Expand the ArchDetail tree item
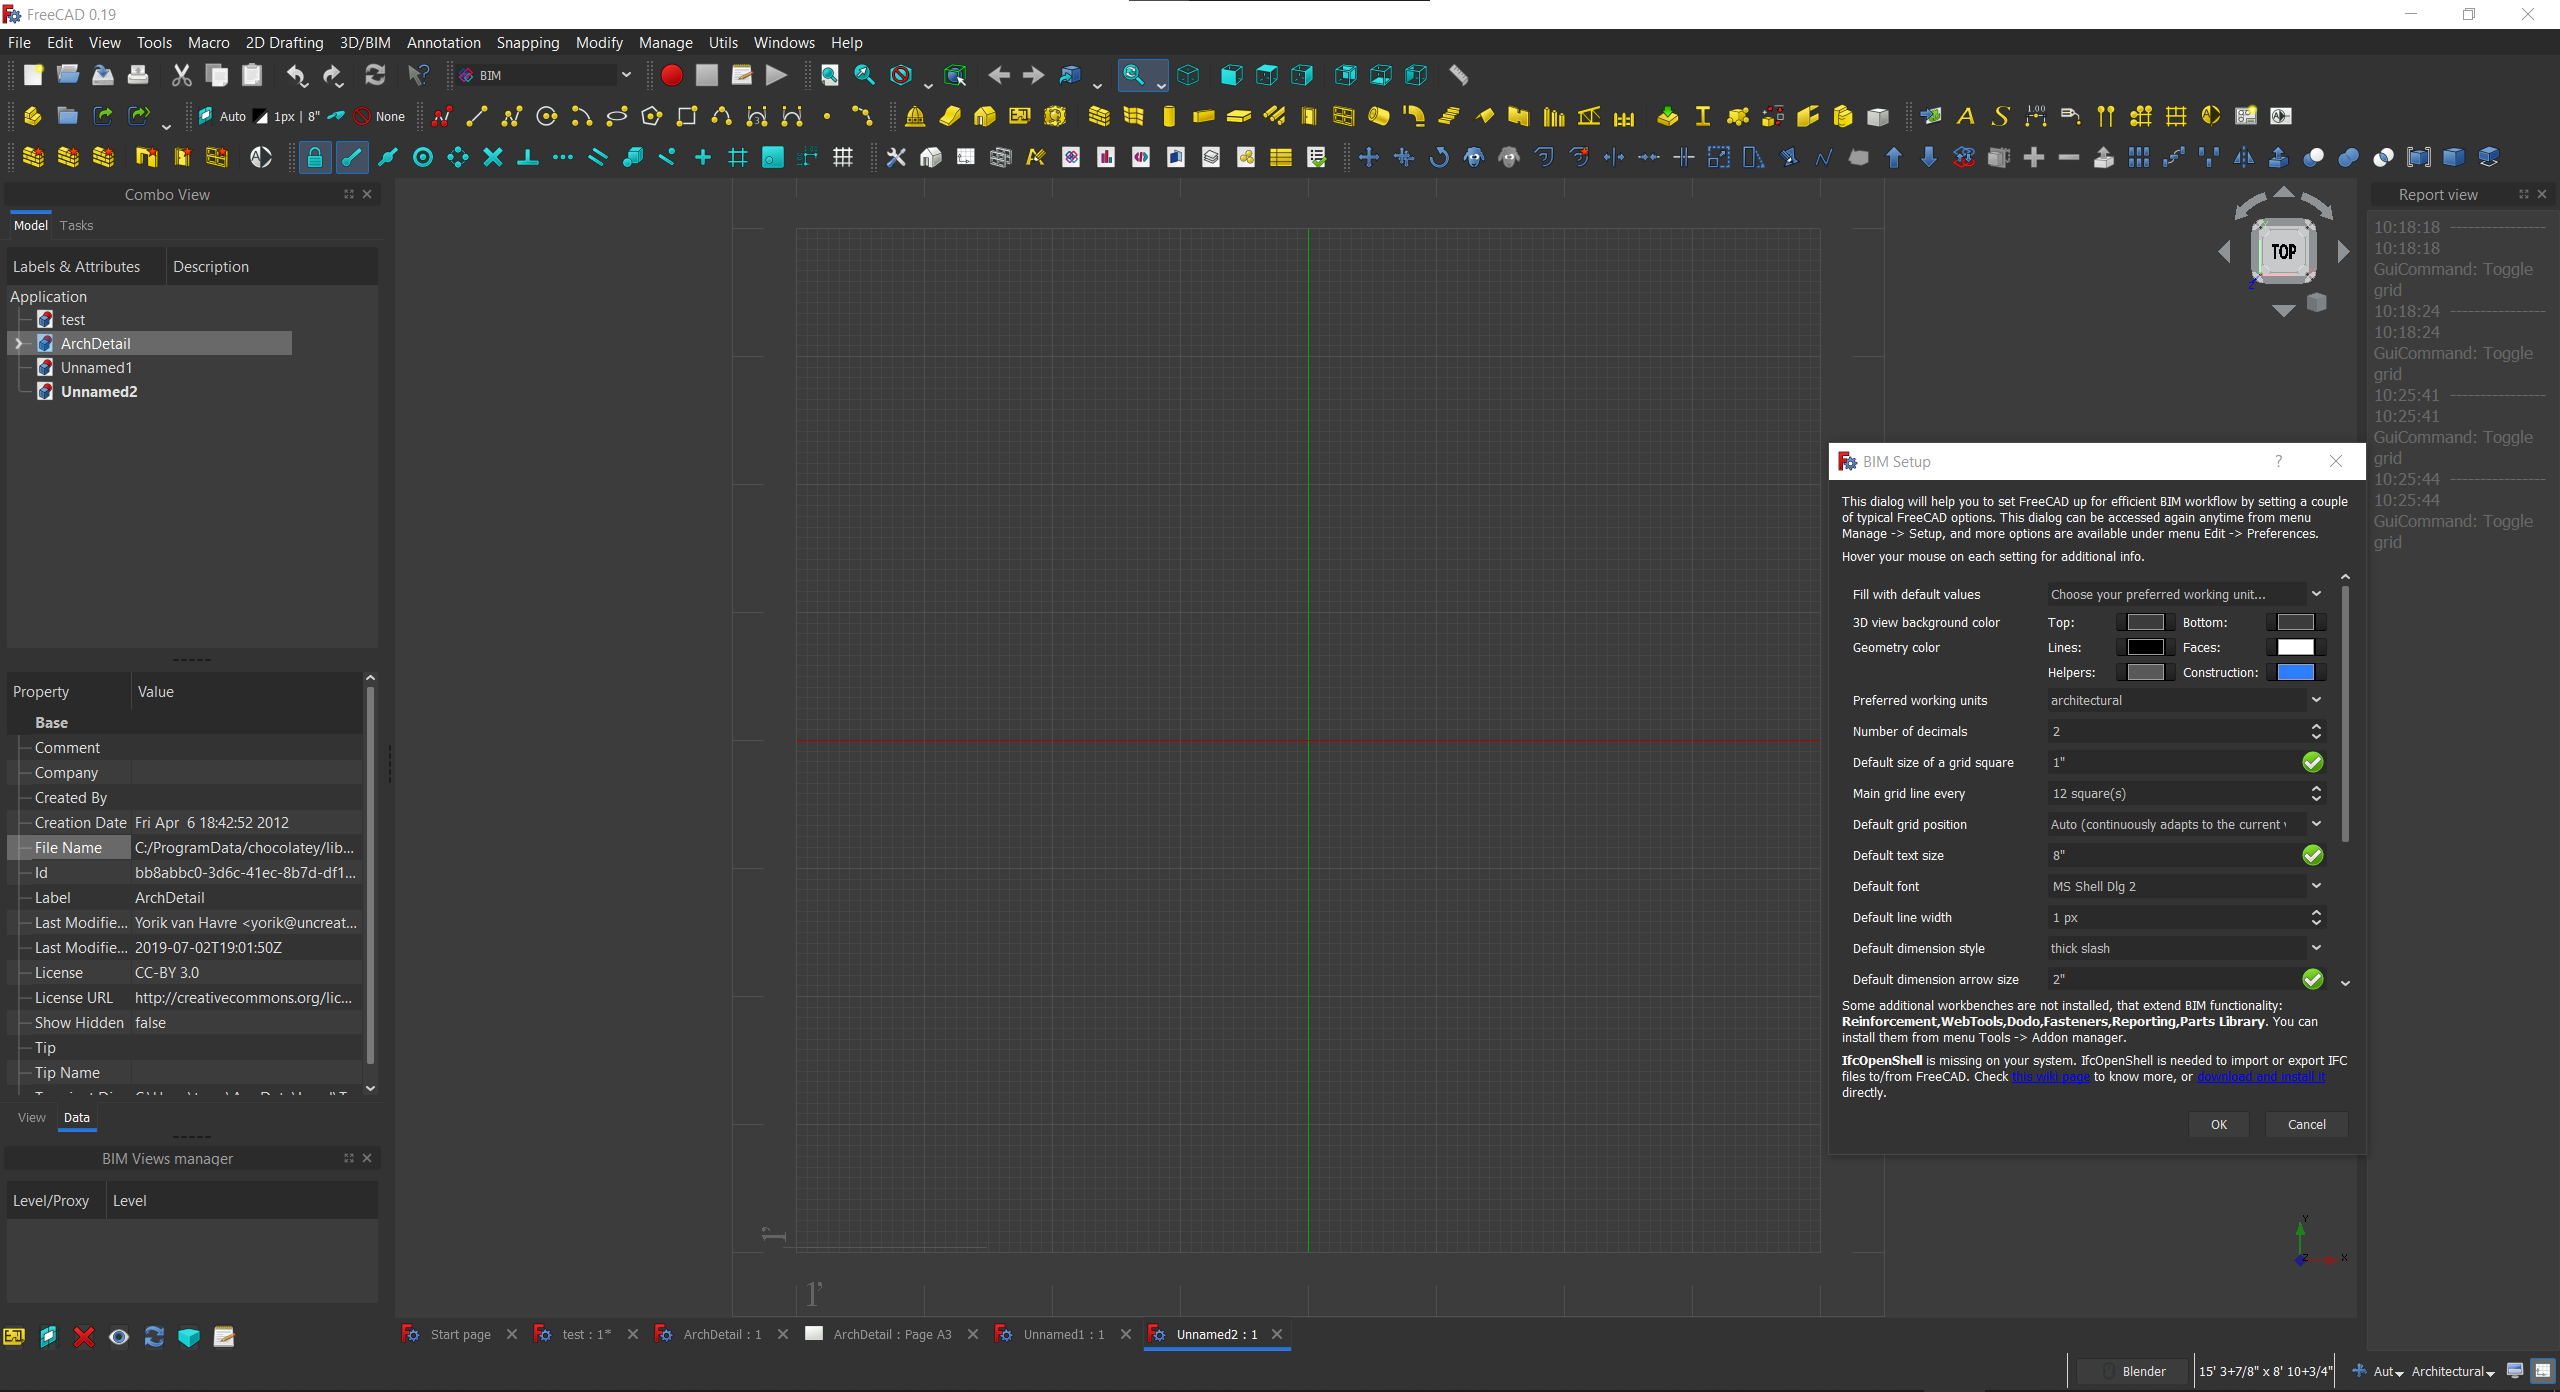This screenshot has height=1392, width=2560. (x=18, y=343)
